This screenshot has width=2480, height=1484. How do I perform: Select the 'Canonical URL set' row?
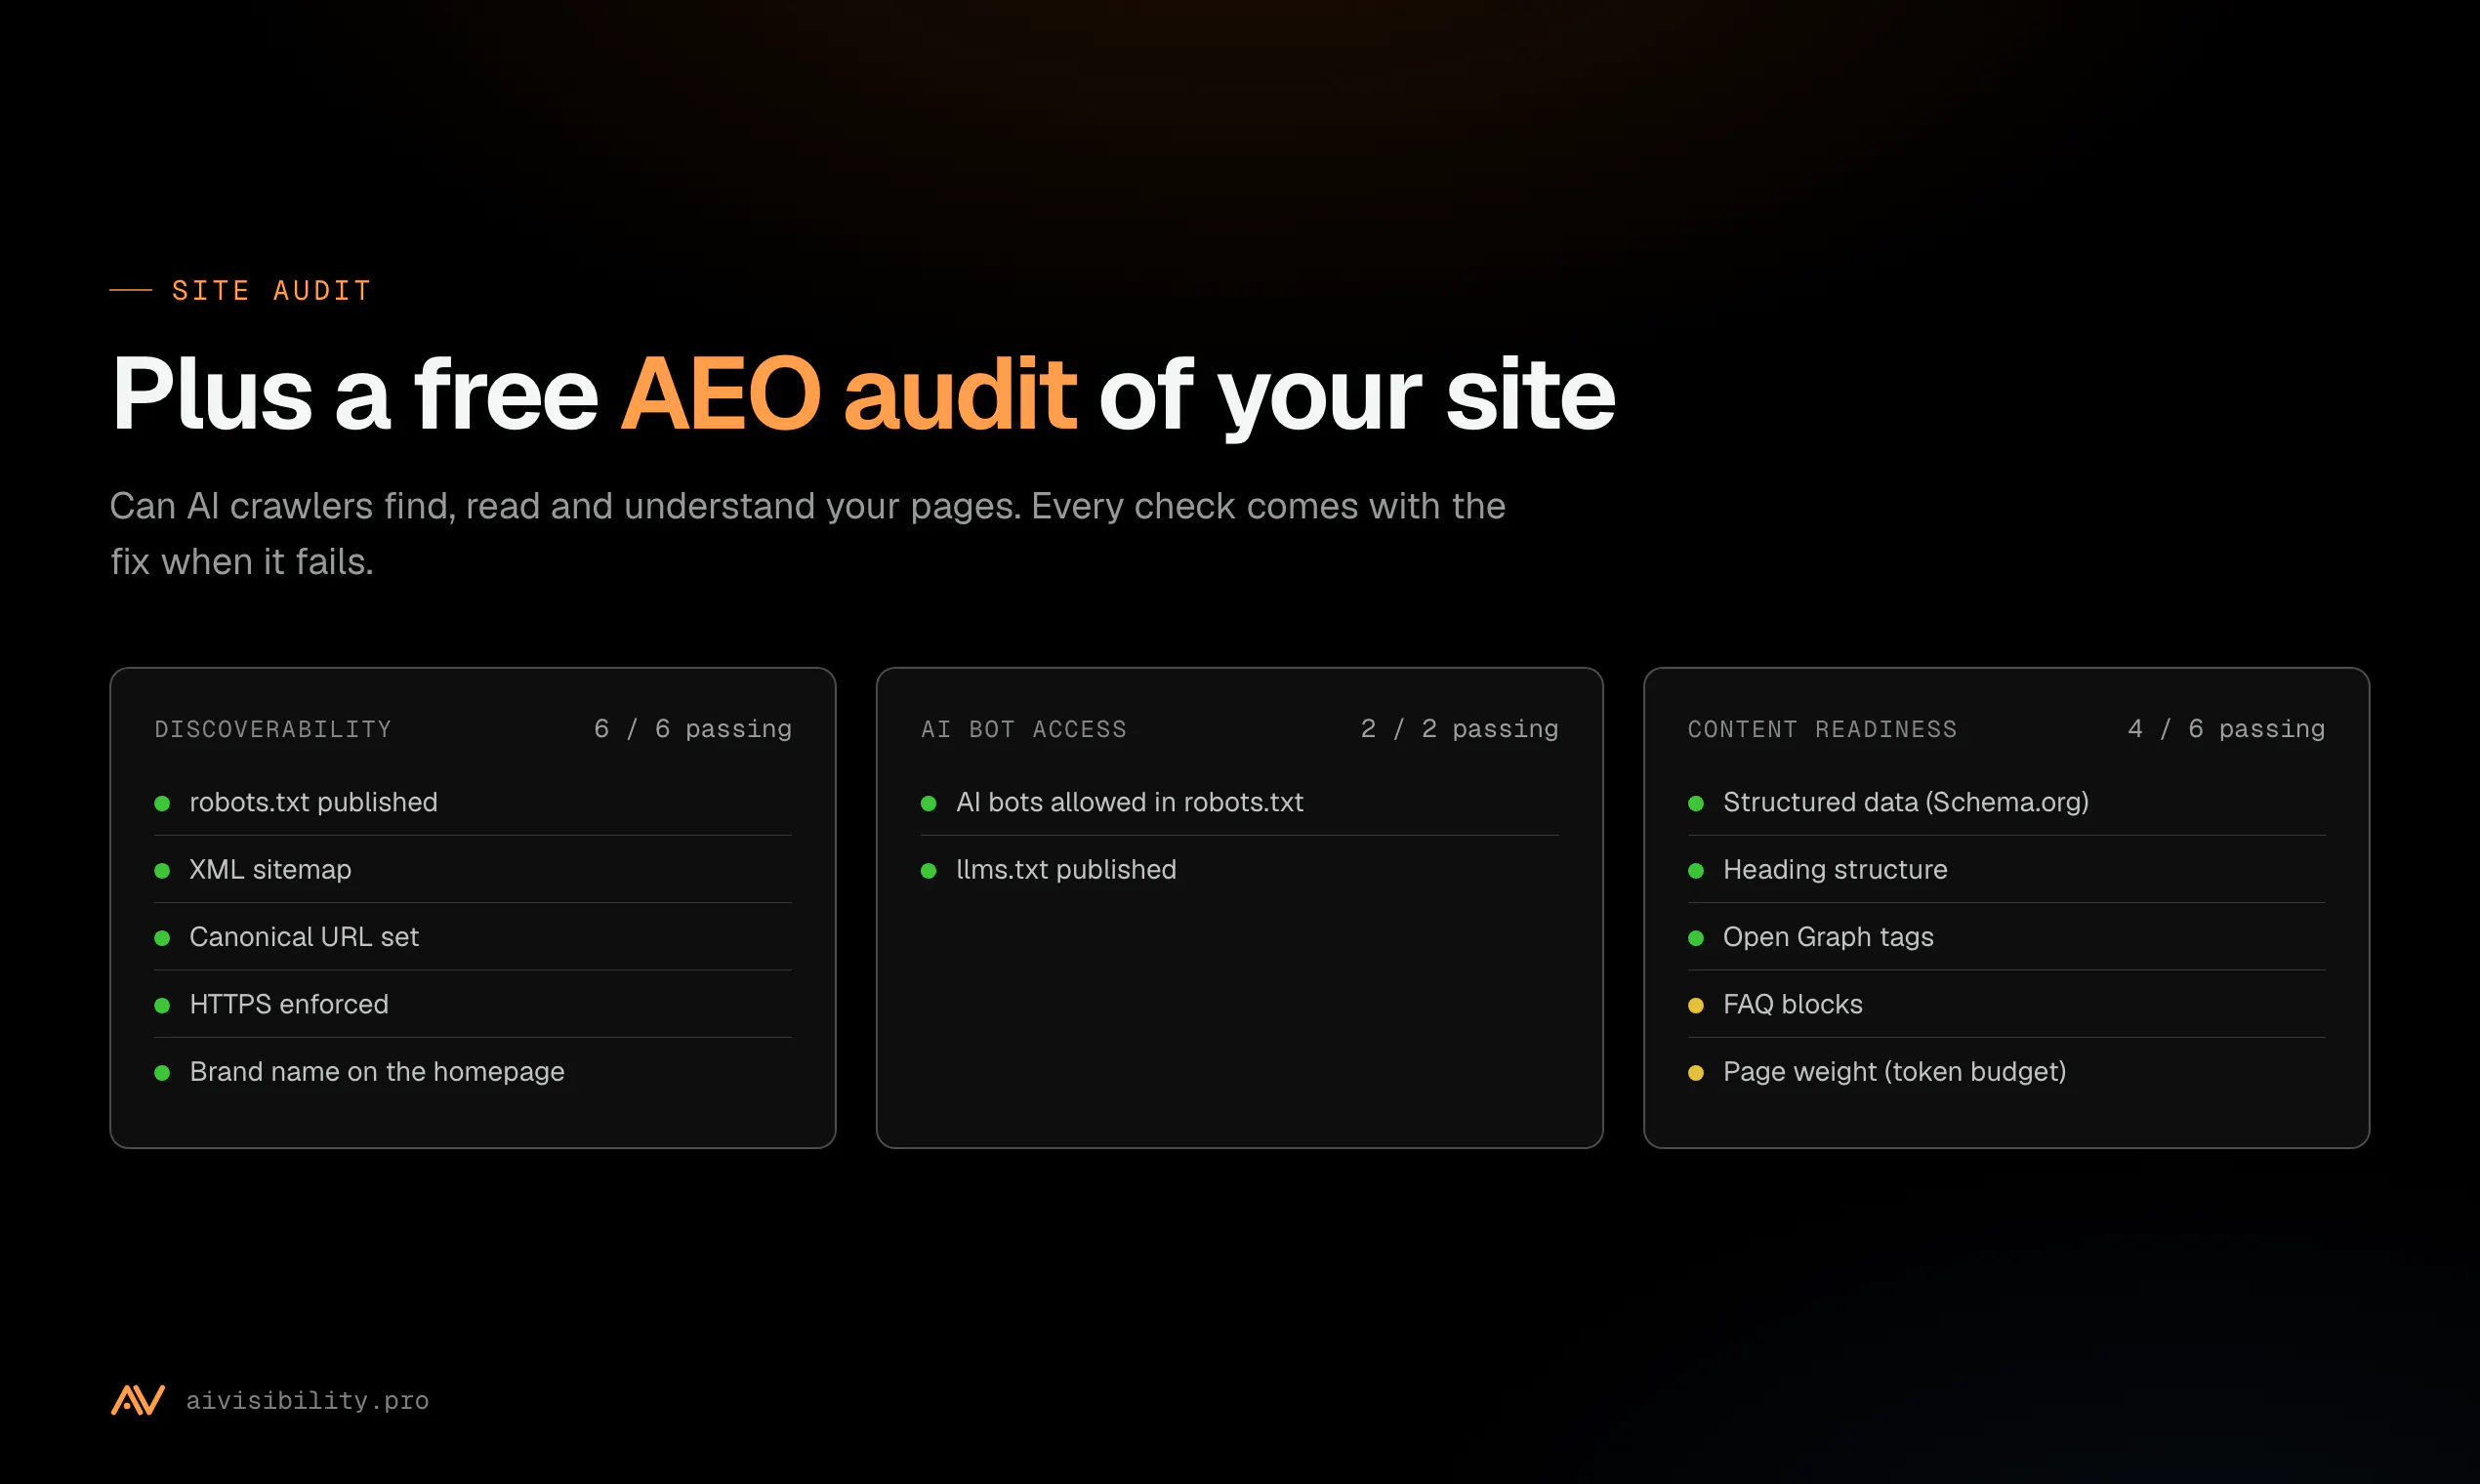click(x=473, y=937)
